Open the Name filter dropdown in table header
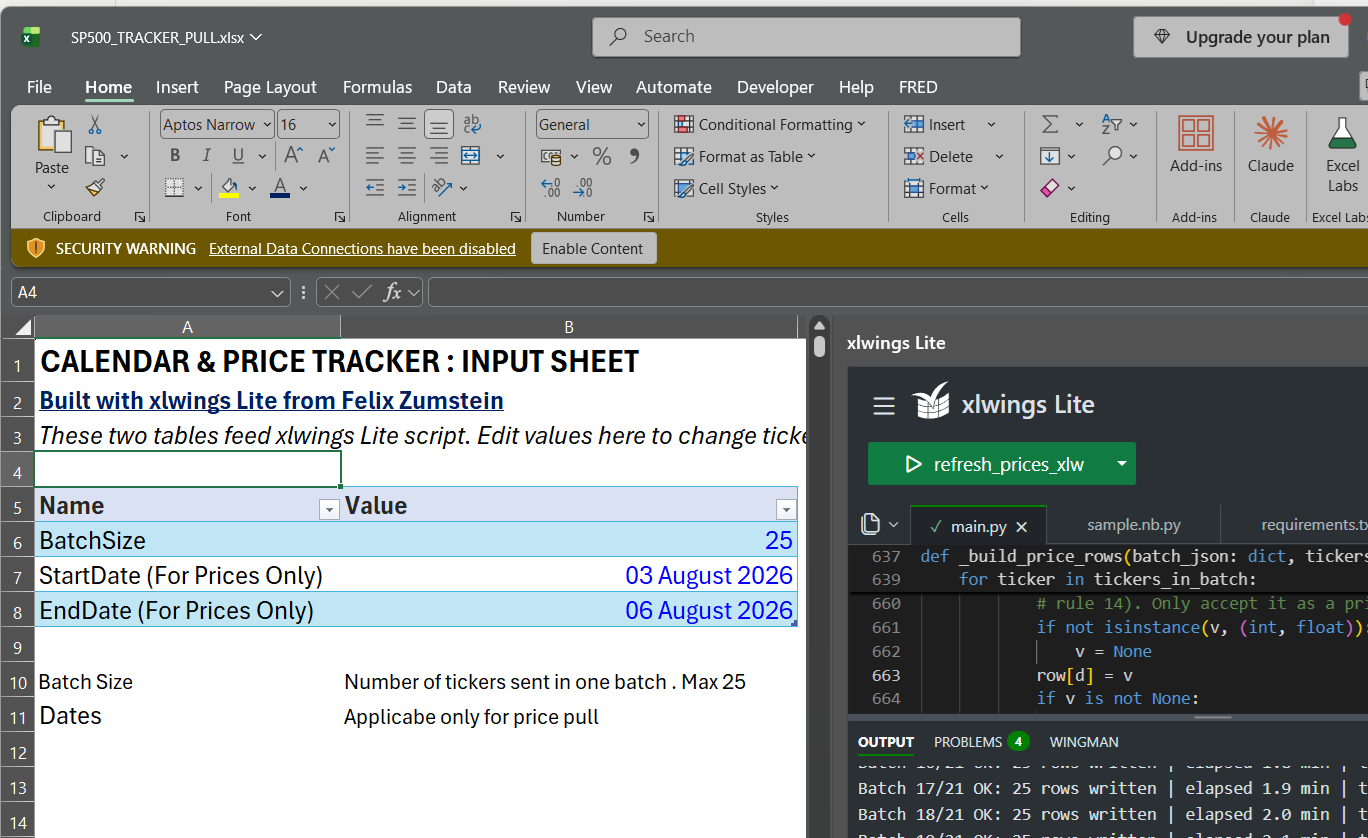This screenshot has width=1368, height=838. tap(328, 510)
